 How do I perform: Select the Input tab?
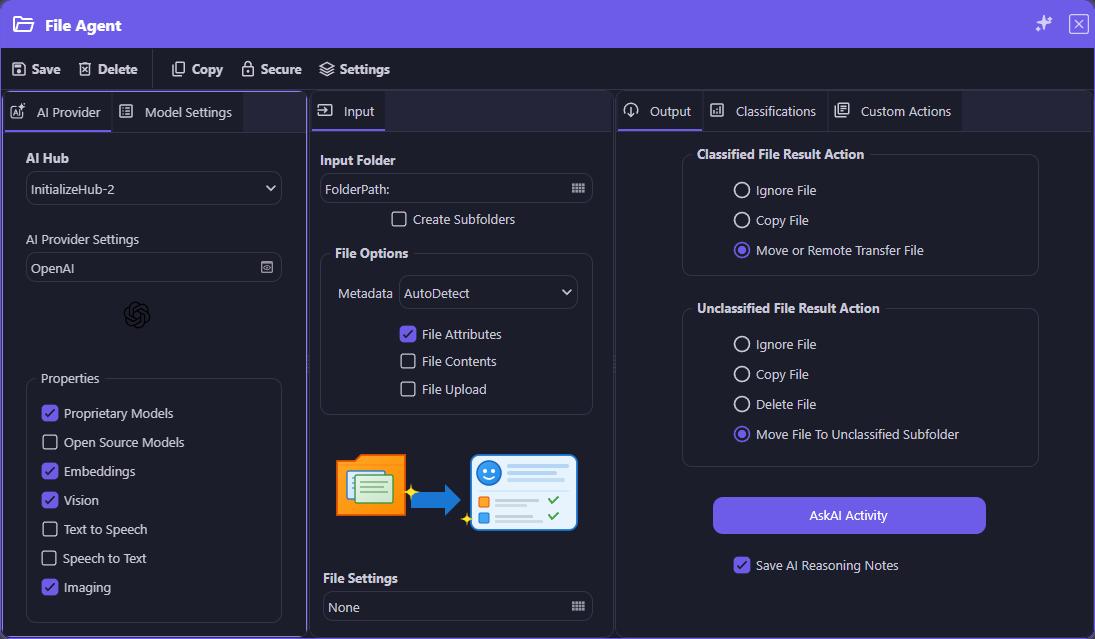point(348,111)
